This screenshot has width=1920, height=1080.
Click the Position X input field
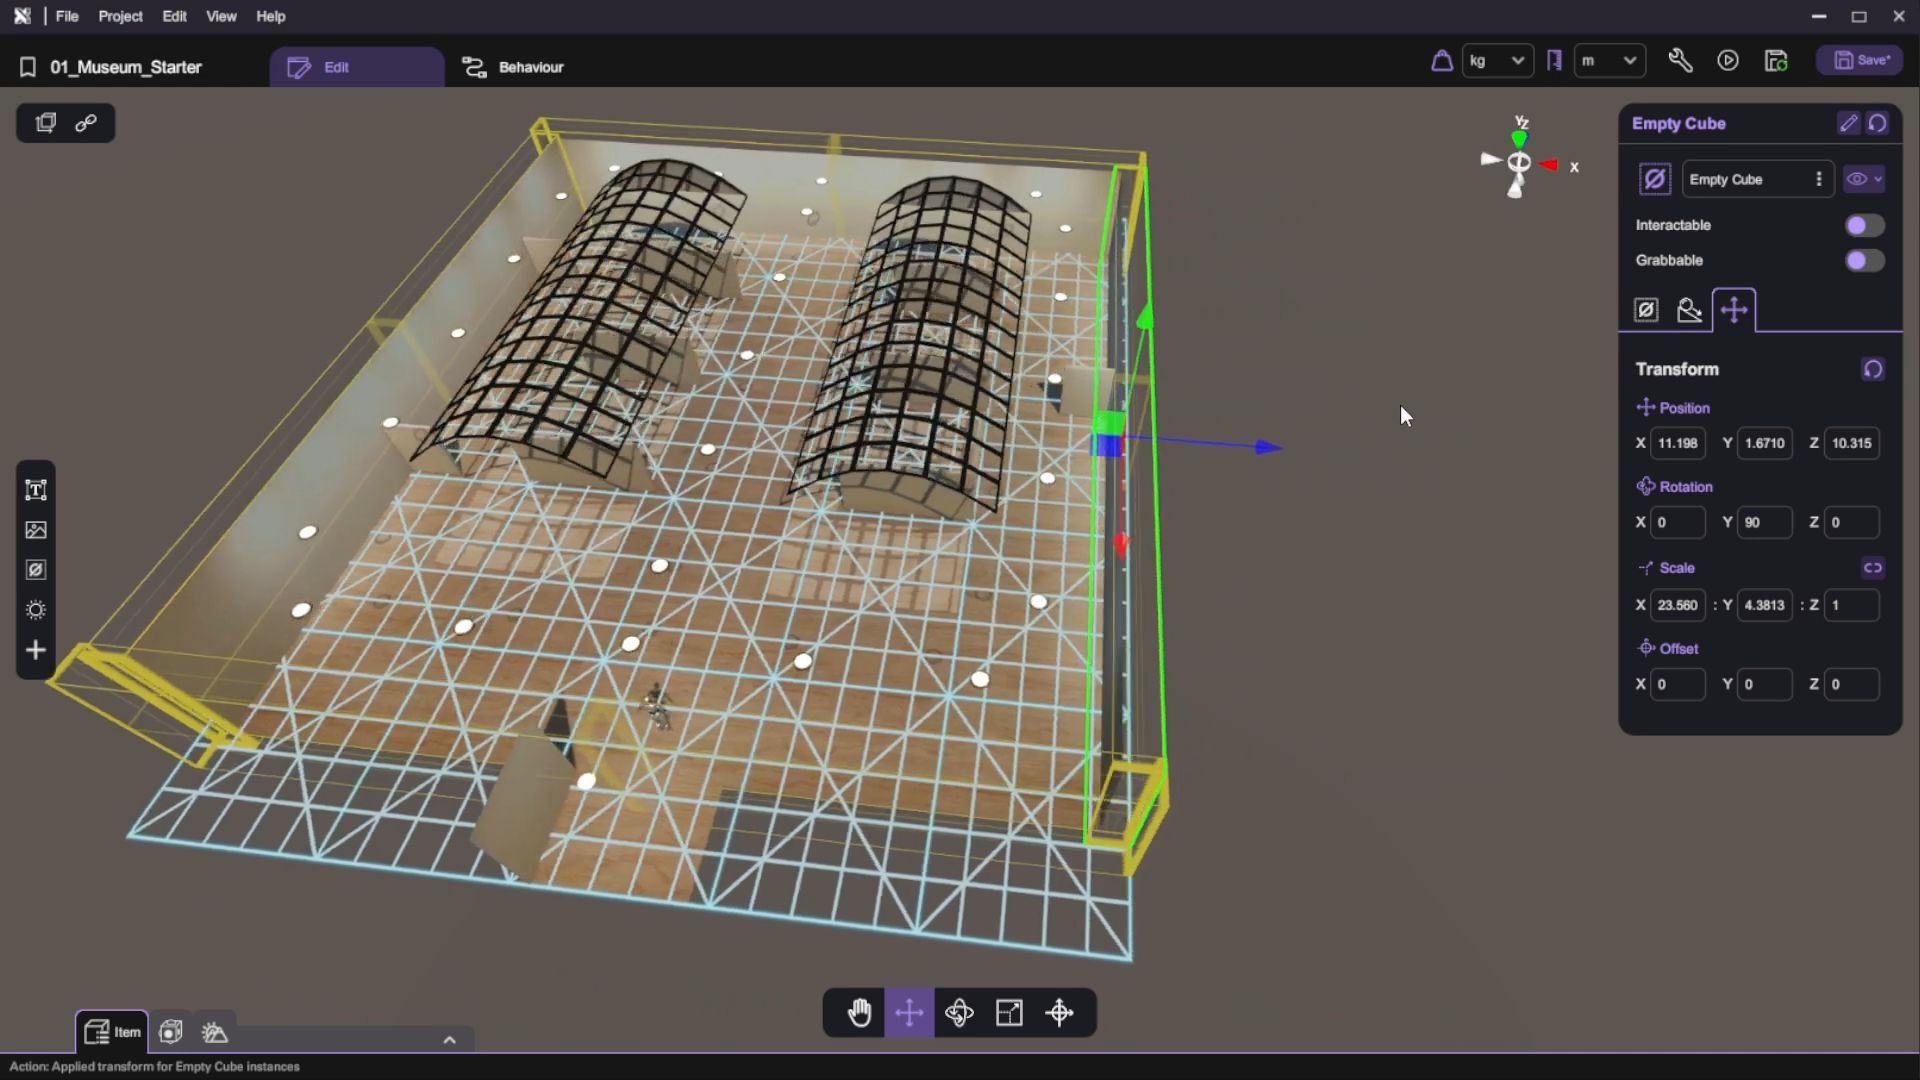[x=1677, y=443]
